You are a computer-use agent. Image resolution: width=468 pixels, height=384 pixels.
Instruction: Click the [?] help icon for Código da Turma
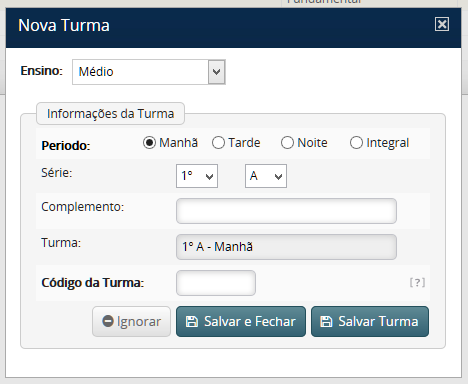(417, 283)
